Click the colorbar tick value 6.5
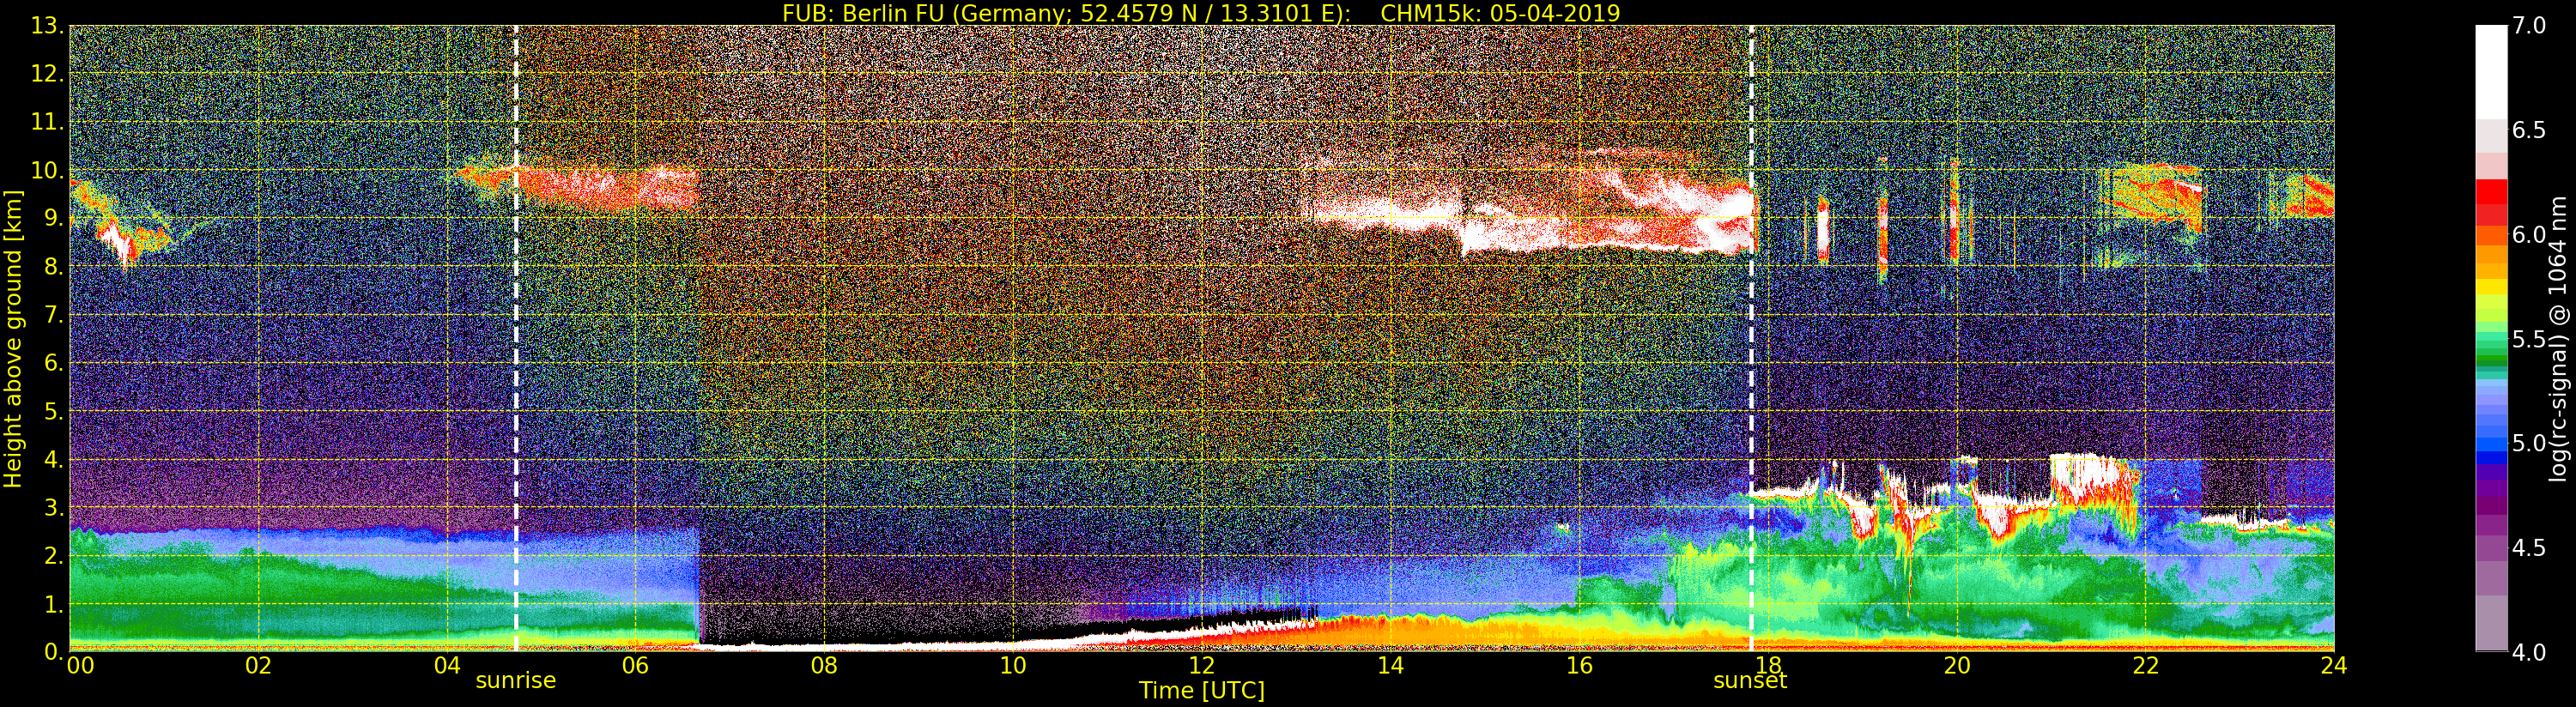Screen dimensions: 2576x707 click(2529, 130)
